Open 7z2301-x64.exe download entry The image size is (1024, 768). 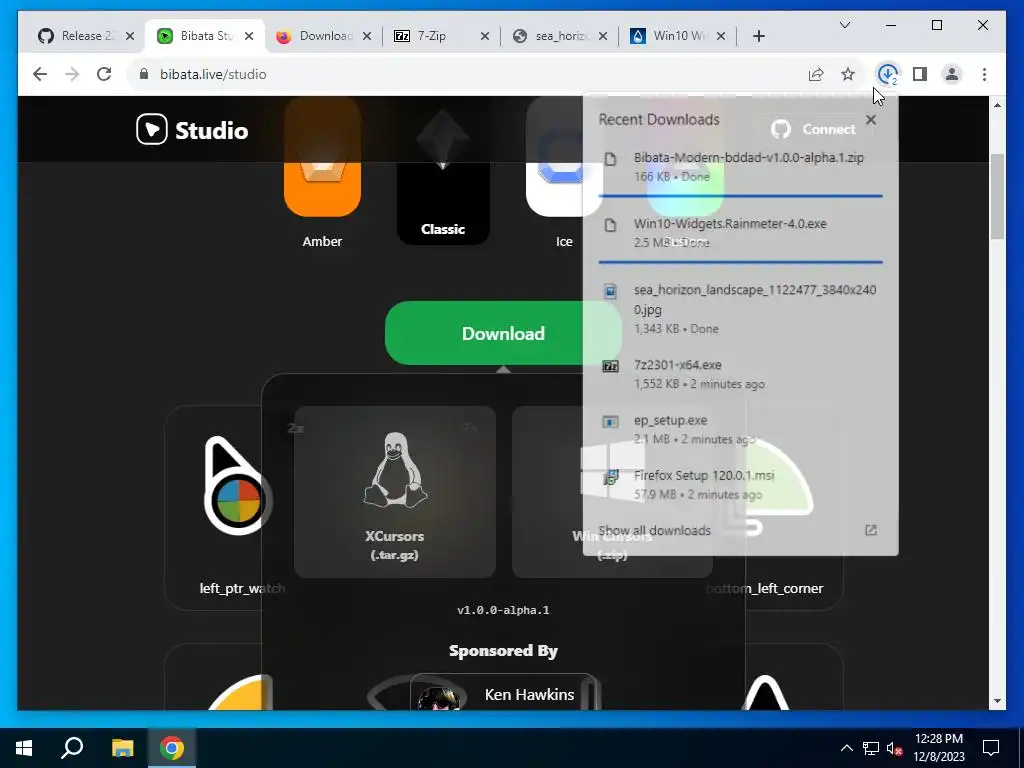pos(741,374)
